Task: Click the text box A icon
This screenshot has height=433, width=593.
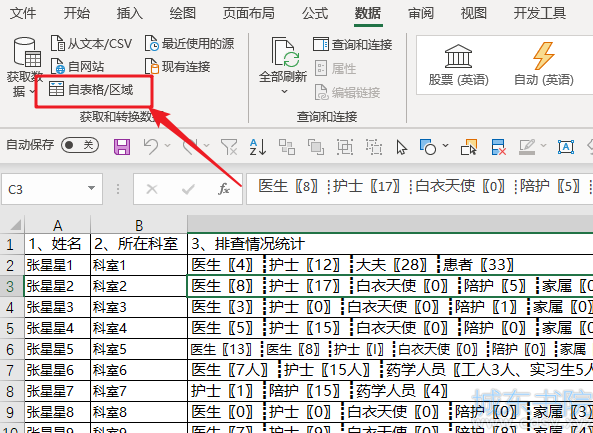Action: [566, 147]
